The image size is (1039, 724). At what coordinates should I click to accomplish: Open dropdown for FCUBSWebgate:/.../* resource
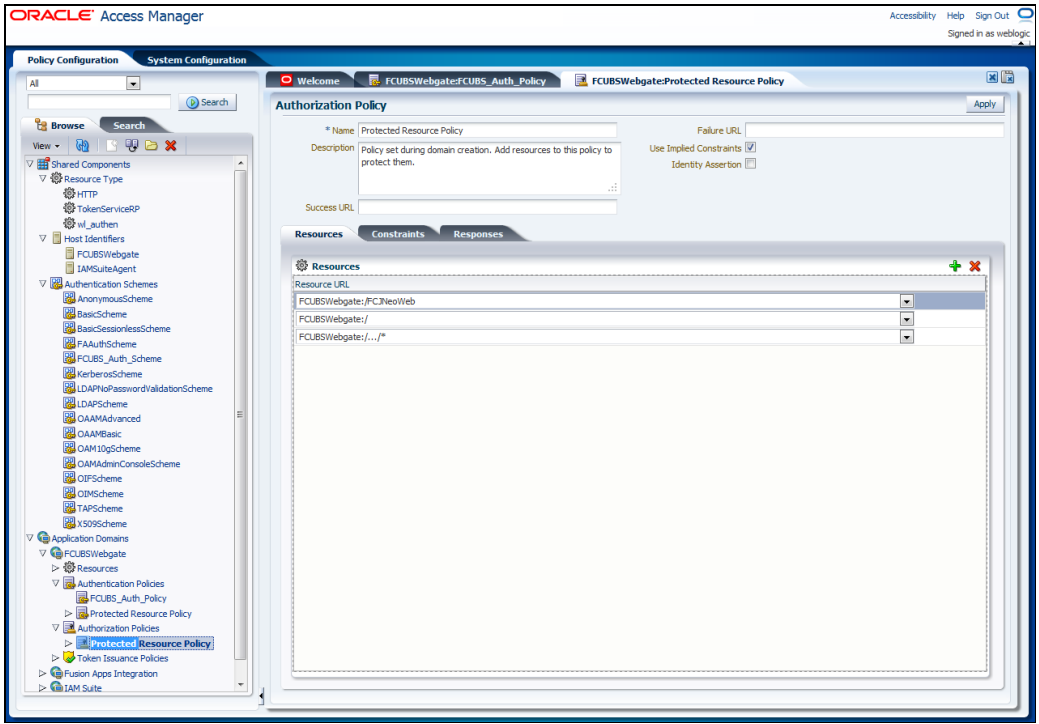click(x=906, y=337)
